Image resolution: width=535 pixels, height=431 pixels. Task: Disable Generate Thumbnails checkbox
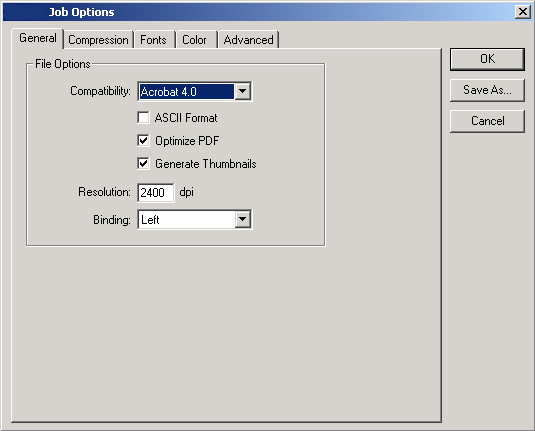(143, 163)
